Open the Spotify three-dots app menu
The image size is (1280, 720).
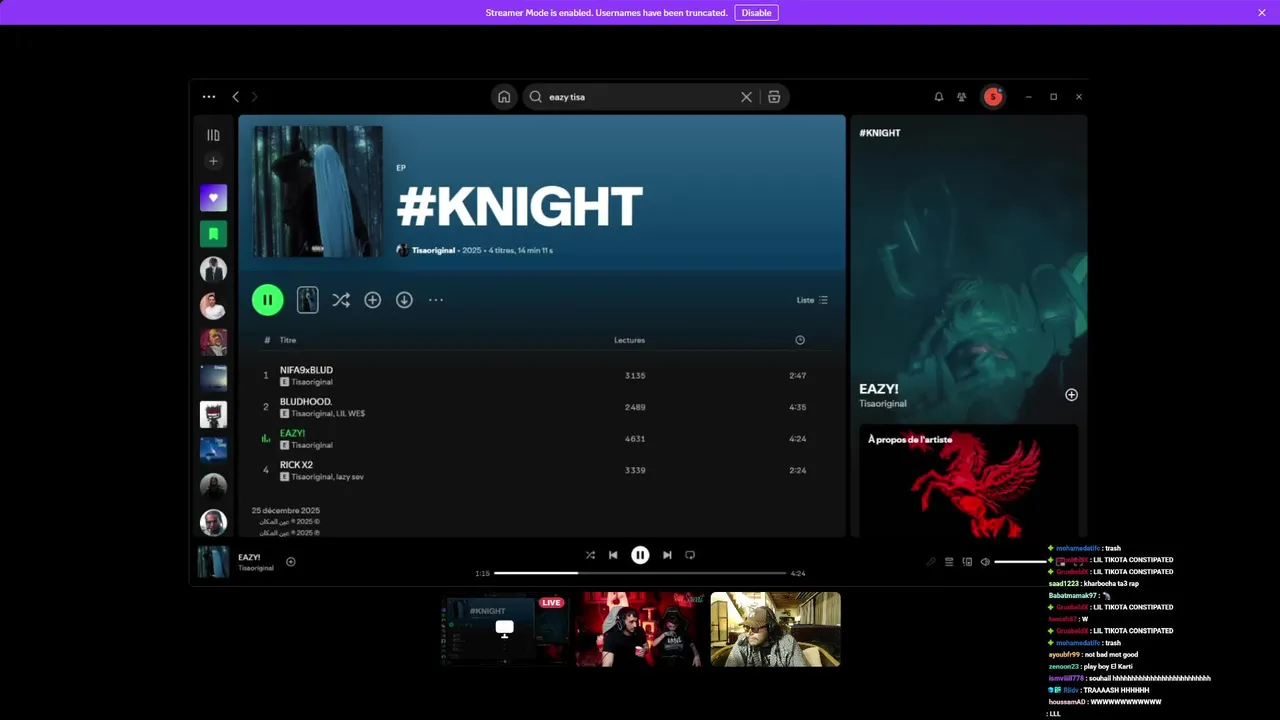click(x=209, y=97)
